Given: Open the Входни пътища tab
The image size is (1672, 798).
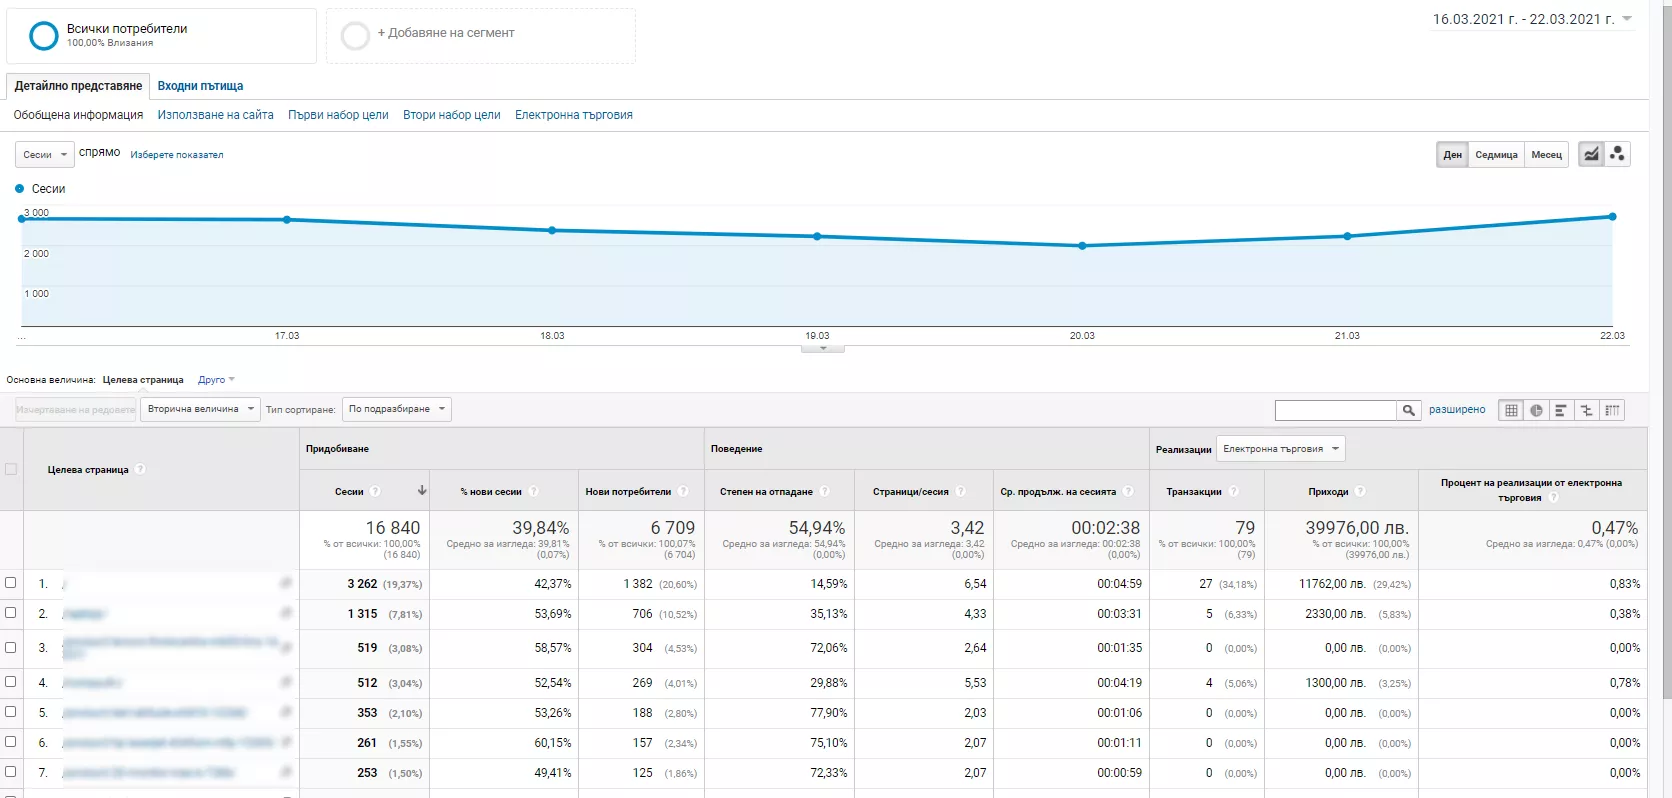Looking at the screenshot, I should tap(200, 86).
